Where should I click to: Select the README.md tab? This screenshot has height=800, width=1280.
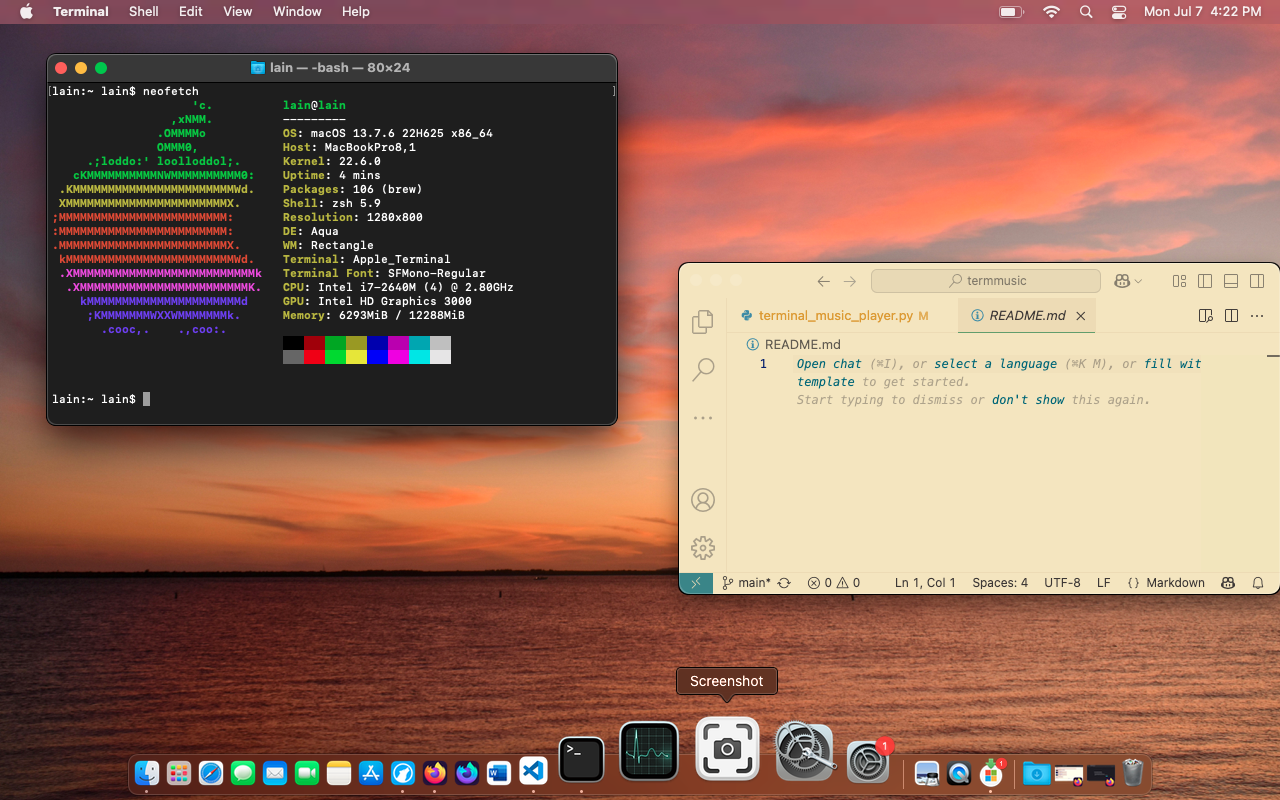[x=1027, y=315]
